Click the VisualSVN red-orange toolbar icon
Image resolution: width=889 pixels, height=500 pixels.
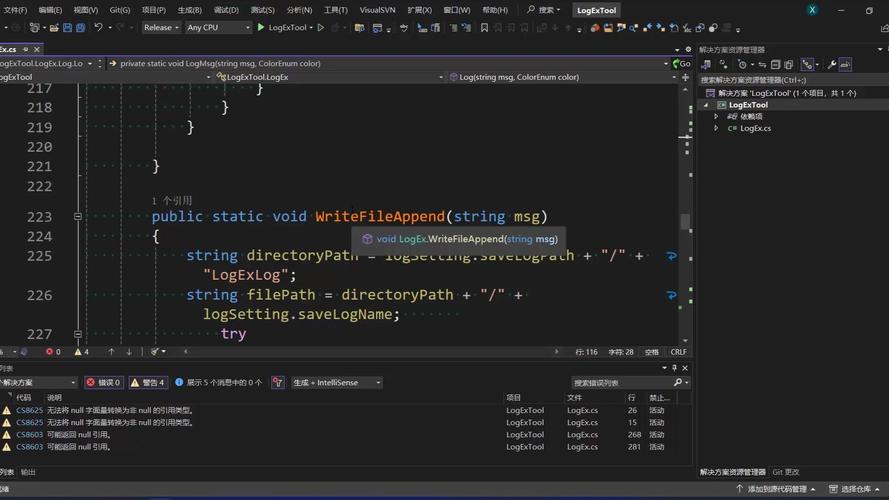594,27
